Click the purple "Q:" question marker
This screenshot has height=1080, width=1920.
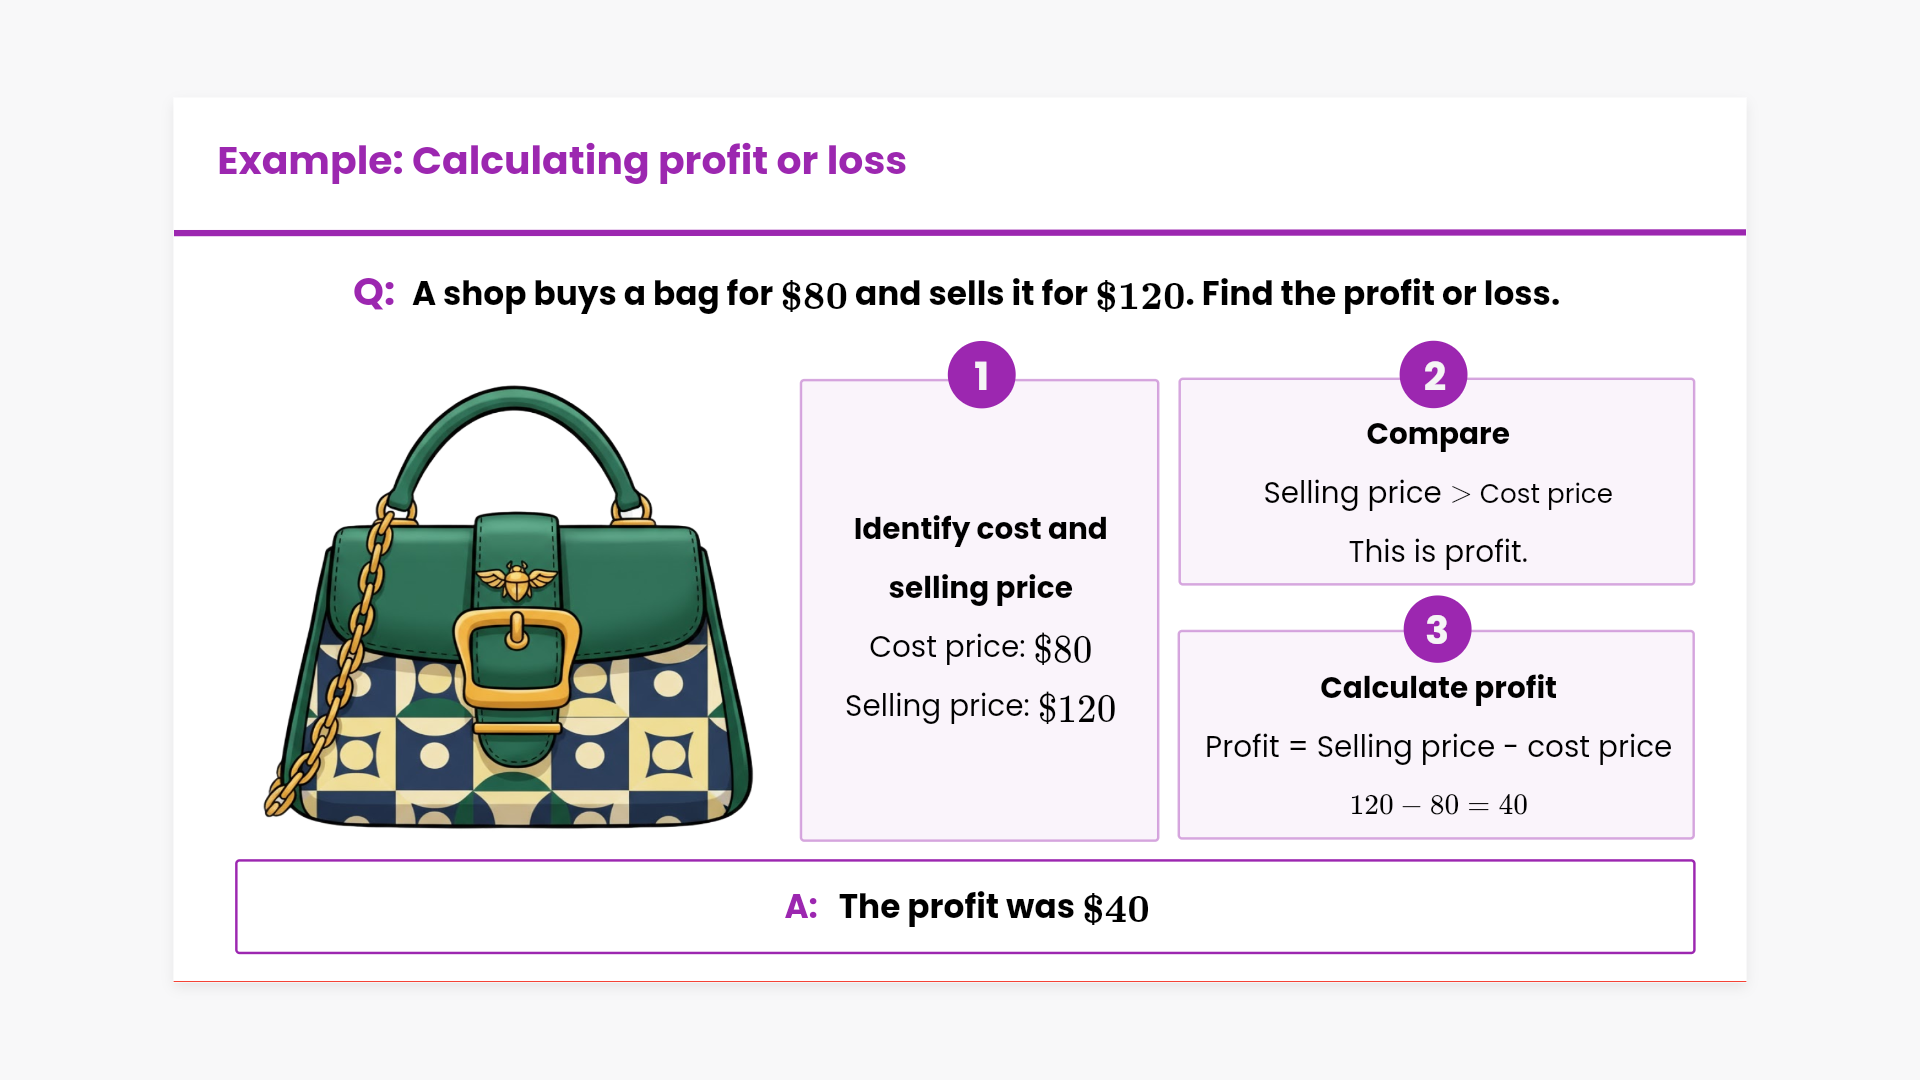click(x=374, y=293)
